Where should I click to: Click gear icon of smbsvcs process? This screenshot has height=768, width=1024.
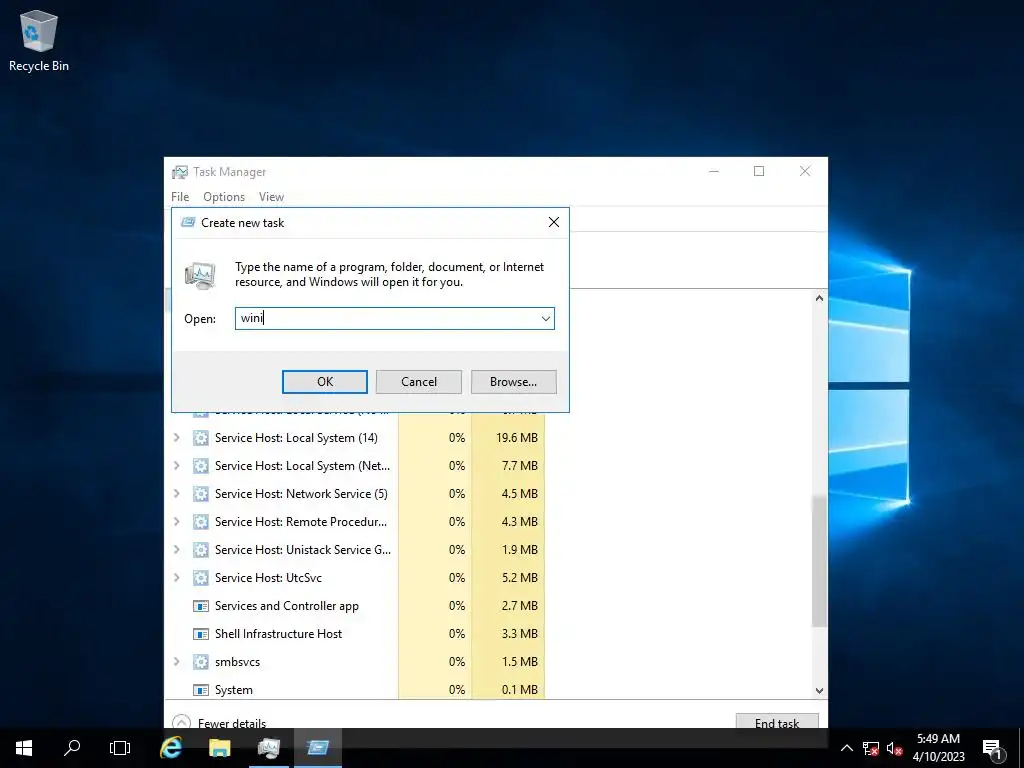pos(200,662)
